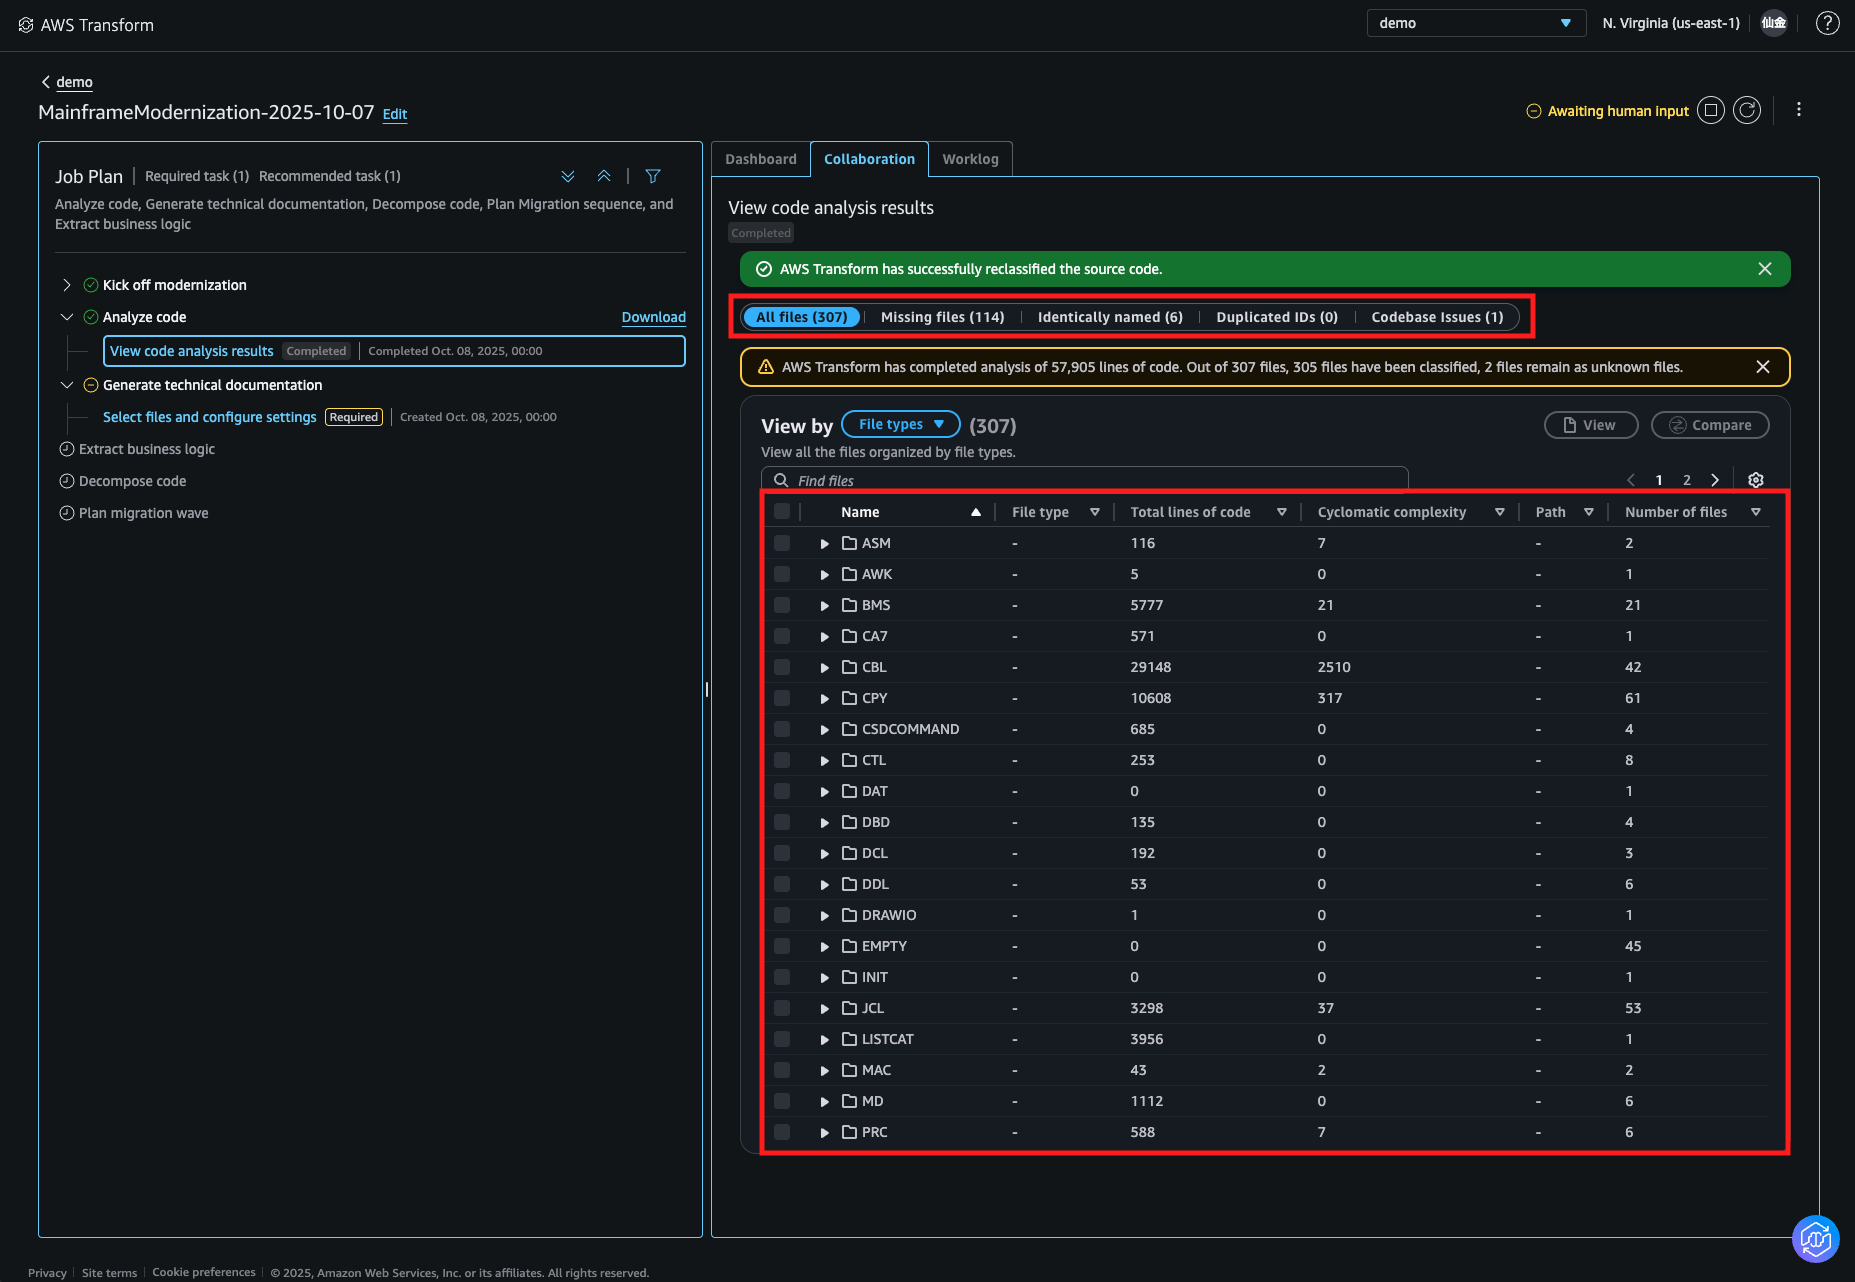Check the select-all checkbox in table header
Image resolution: width=1855 pixels, height=1282 pixels.
click(x=782, y=512)
